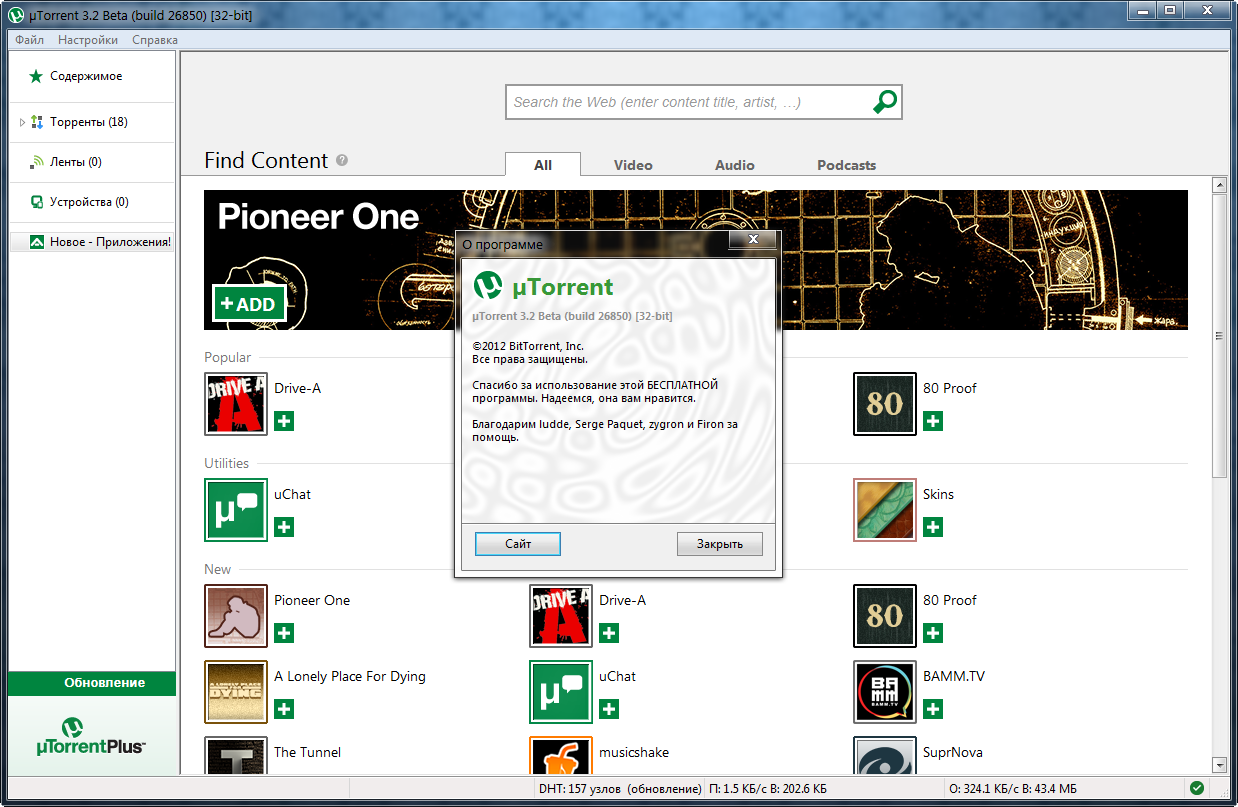1238x807 pixels.
Task: Click the green plus under Skins
Action: point(933,527)
